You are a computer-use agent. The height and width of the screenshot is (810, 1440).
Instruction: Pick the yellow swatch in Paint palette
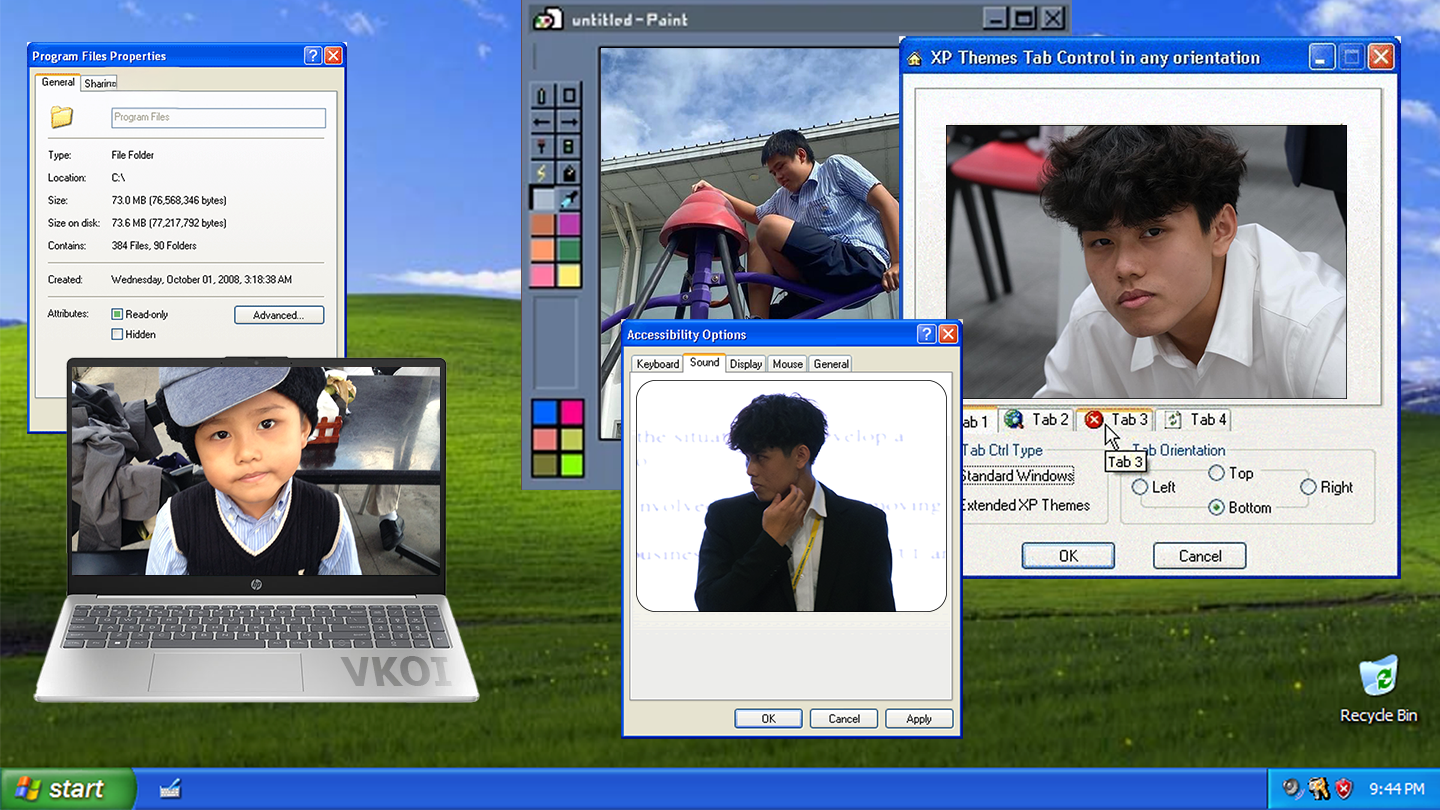click(x=568, y=276)
